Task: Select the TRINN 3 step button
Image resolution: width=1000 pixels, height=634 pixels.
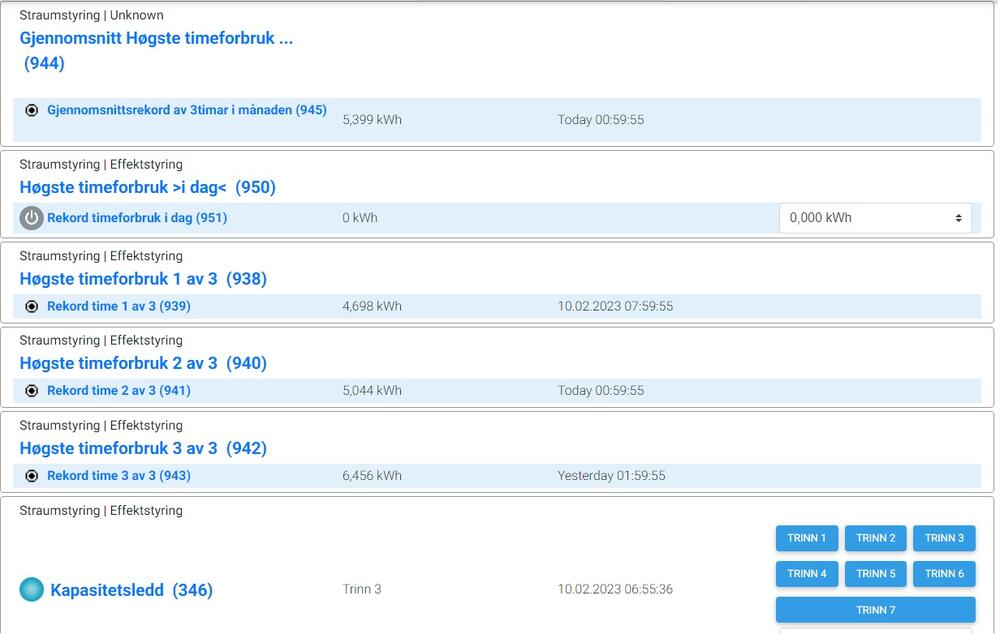Action: (943, 538)
